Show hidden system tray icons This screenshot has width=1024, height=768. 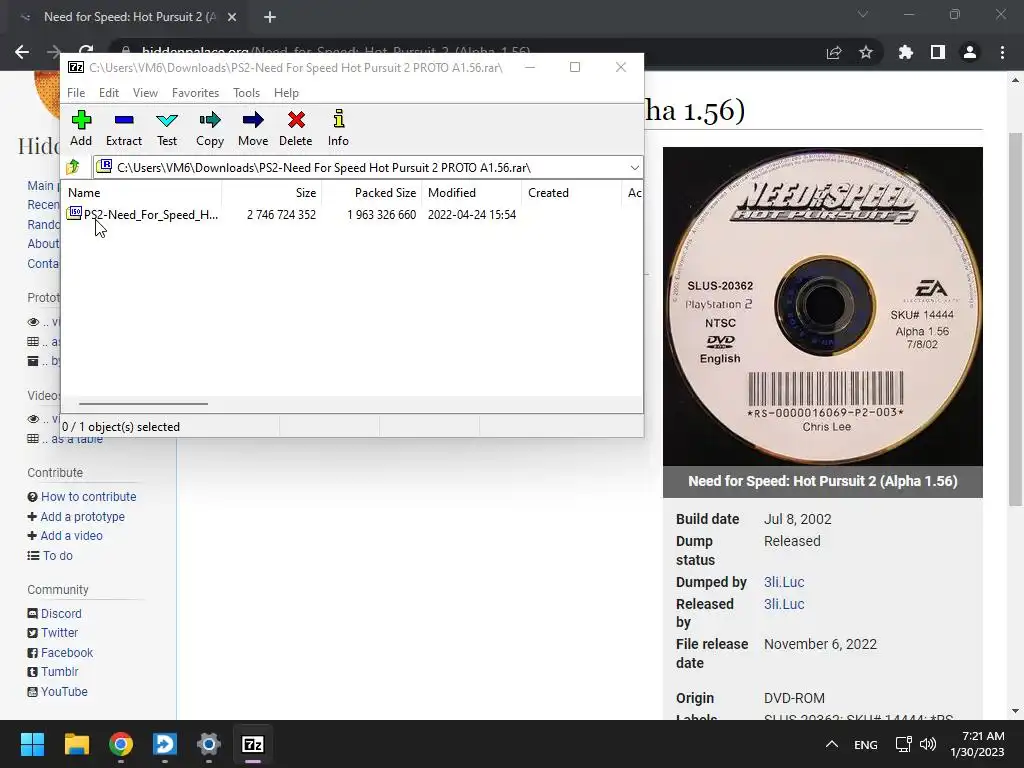[831, 744]
